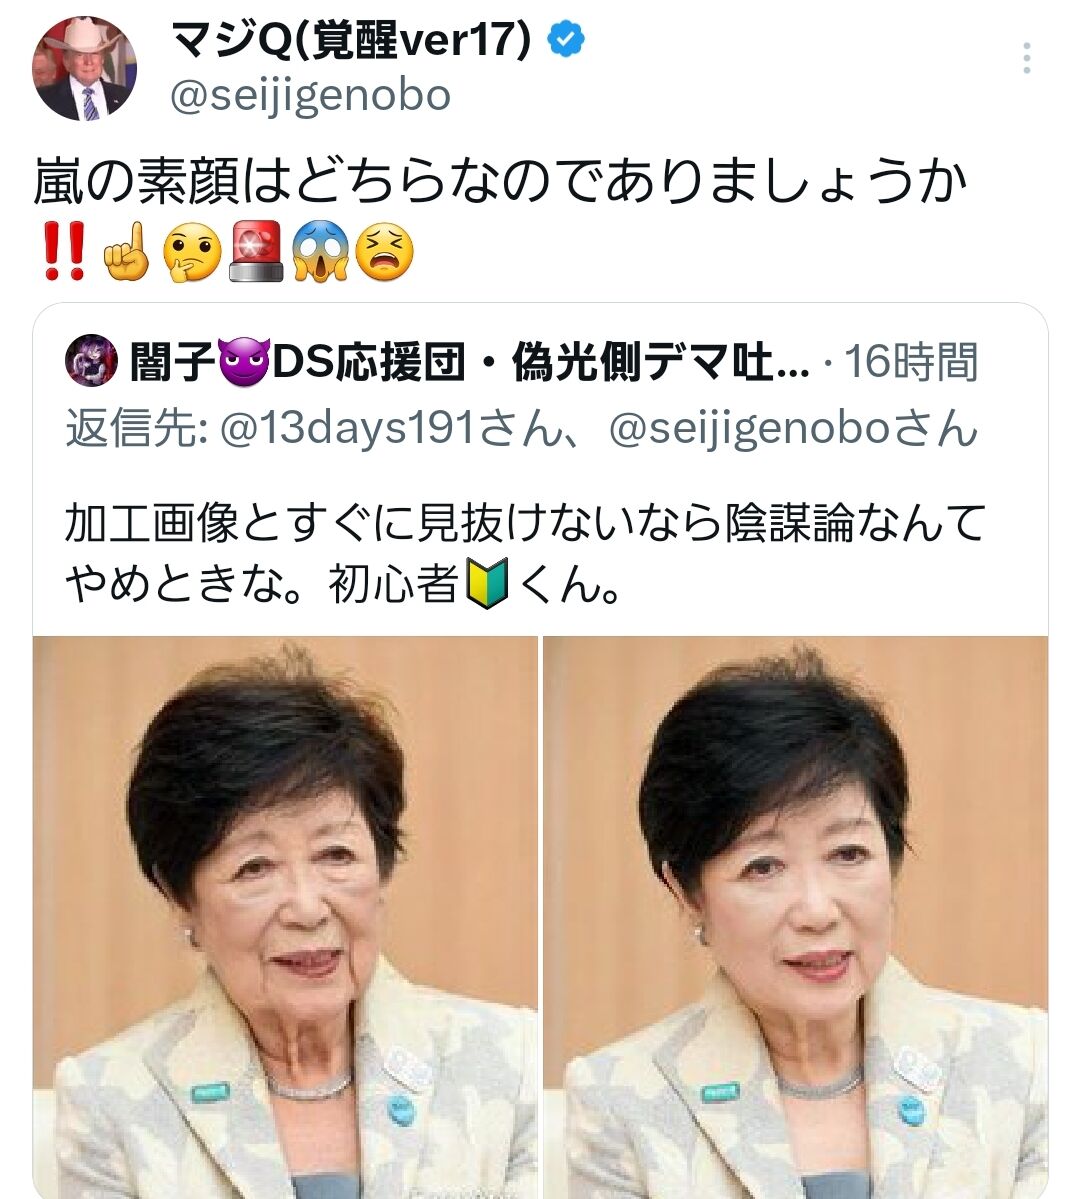Click the @seijigenoboさん mention in quoted reply
1077x1199 pixels.
(x=793, y=428)
